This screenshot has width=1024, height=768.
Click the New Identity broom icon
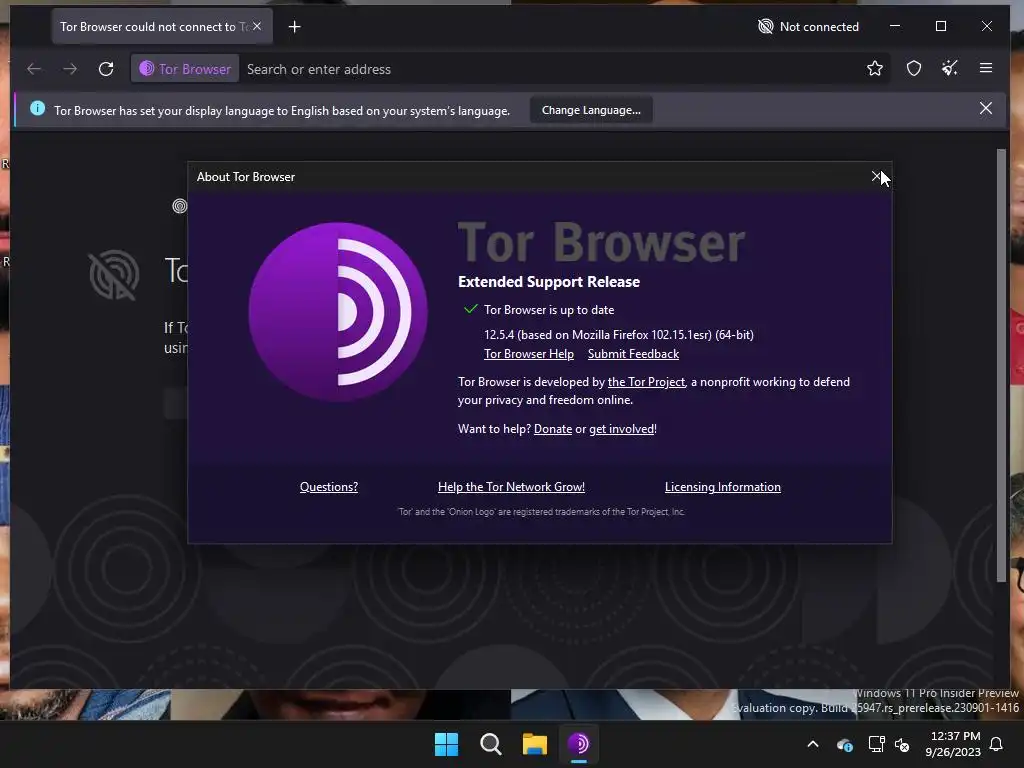[950, 69]
